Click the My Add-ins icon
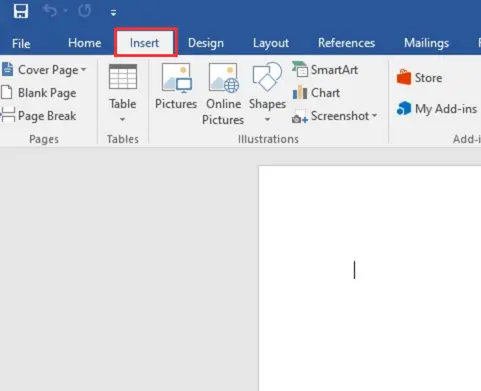Screen dimensions: 481x391 click(x=404, y=108)
